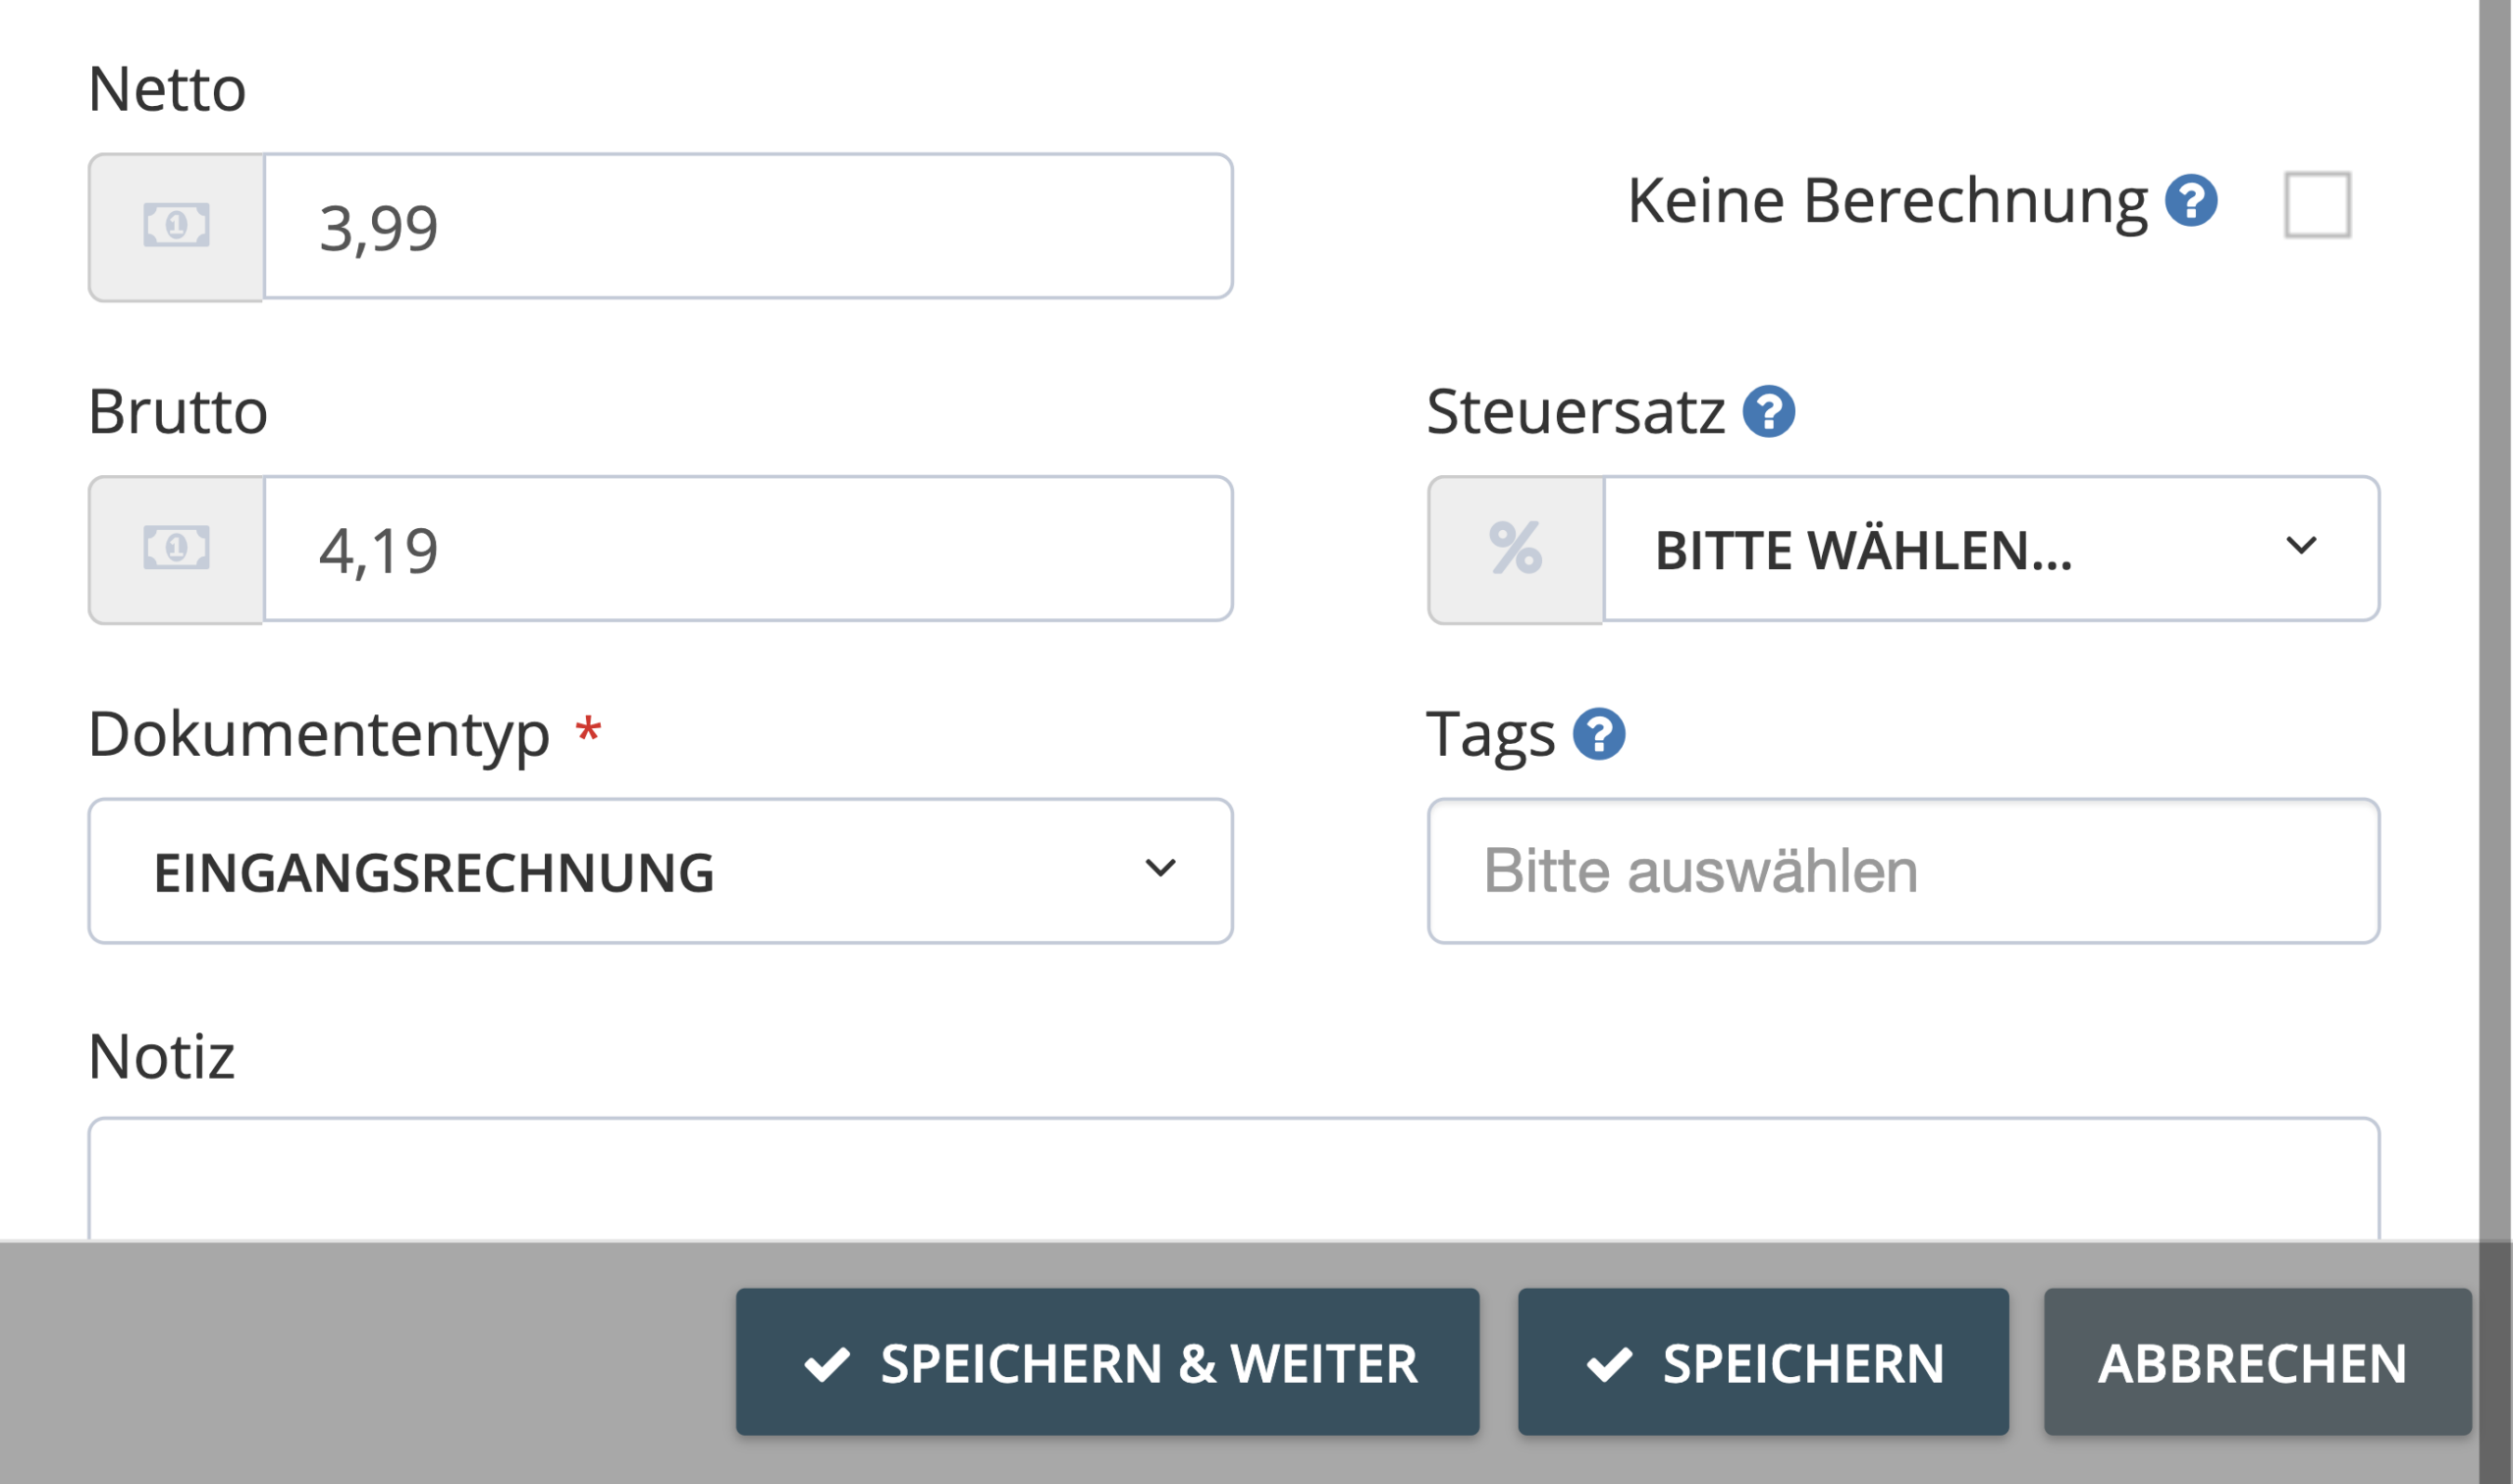Click the Speichern & Weiter button

pyautogui.click(x=1107, y=1362)
